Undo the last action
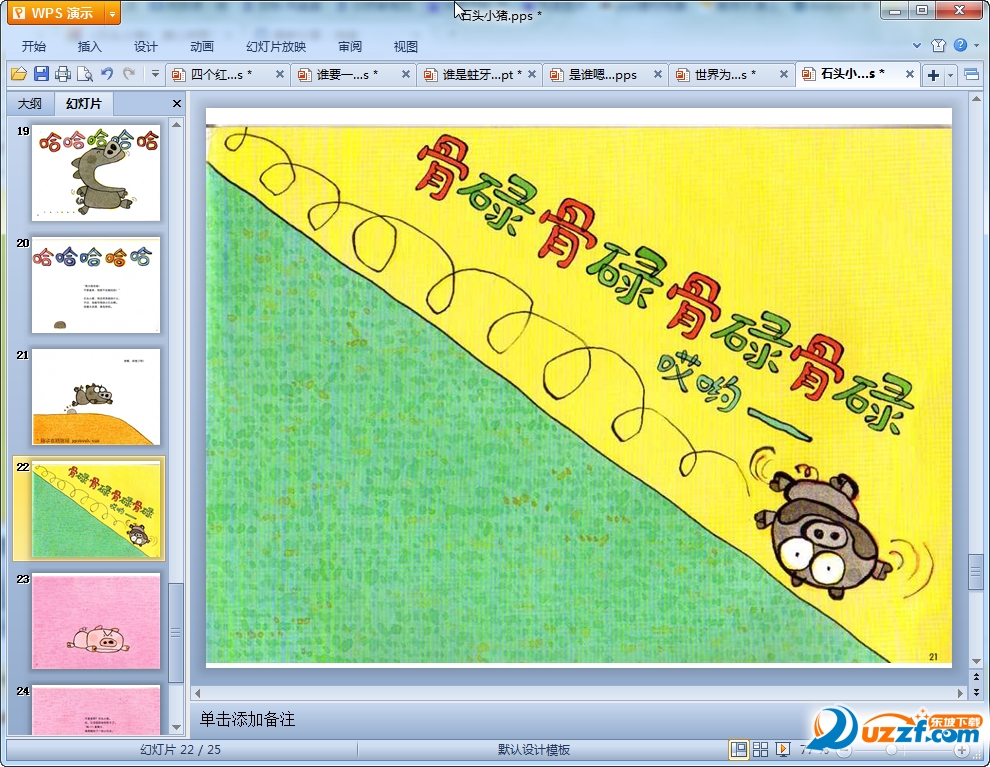Viewport: 990px width, 767px height. [x=107, y=74]
